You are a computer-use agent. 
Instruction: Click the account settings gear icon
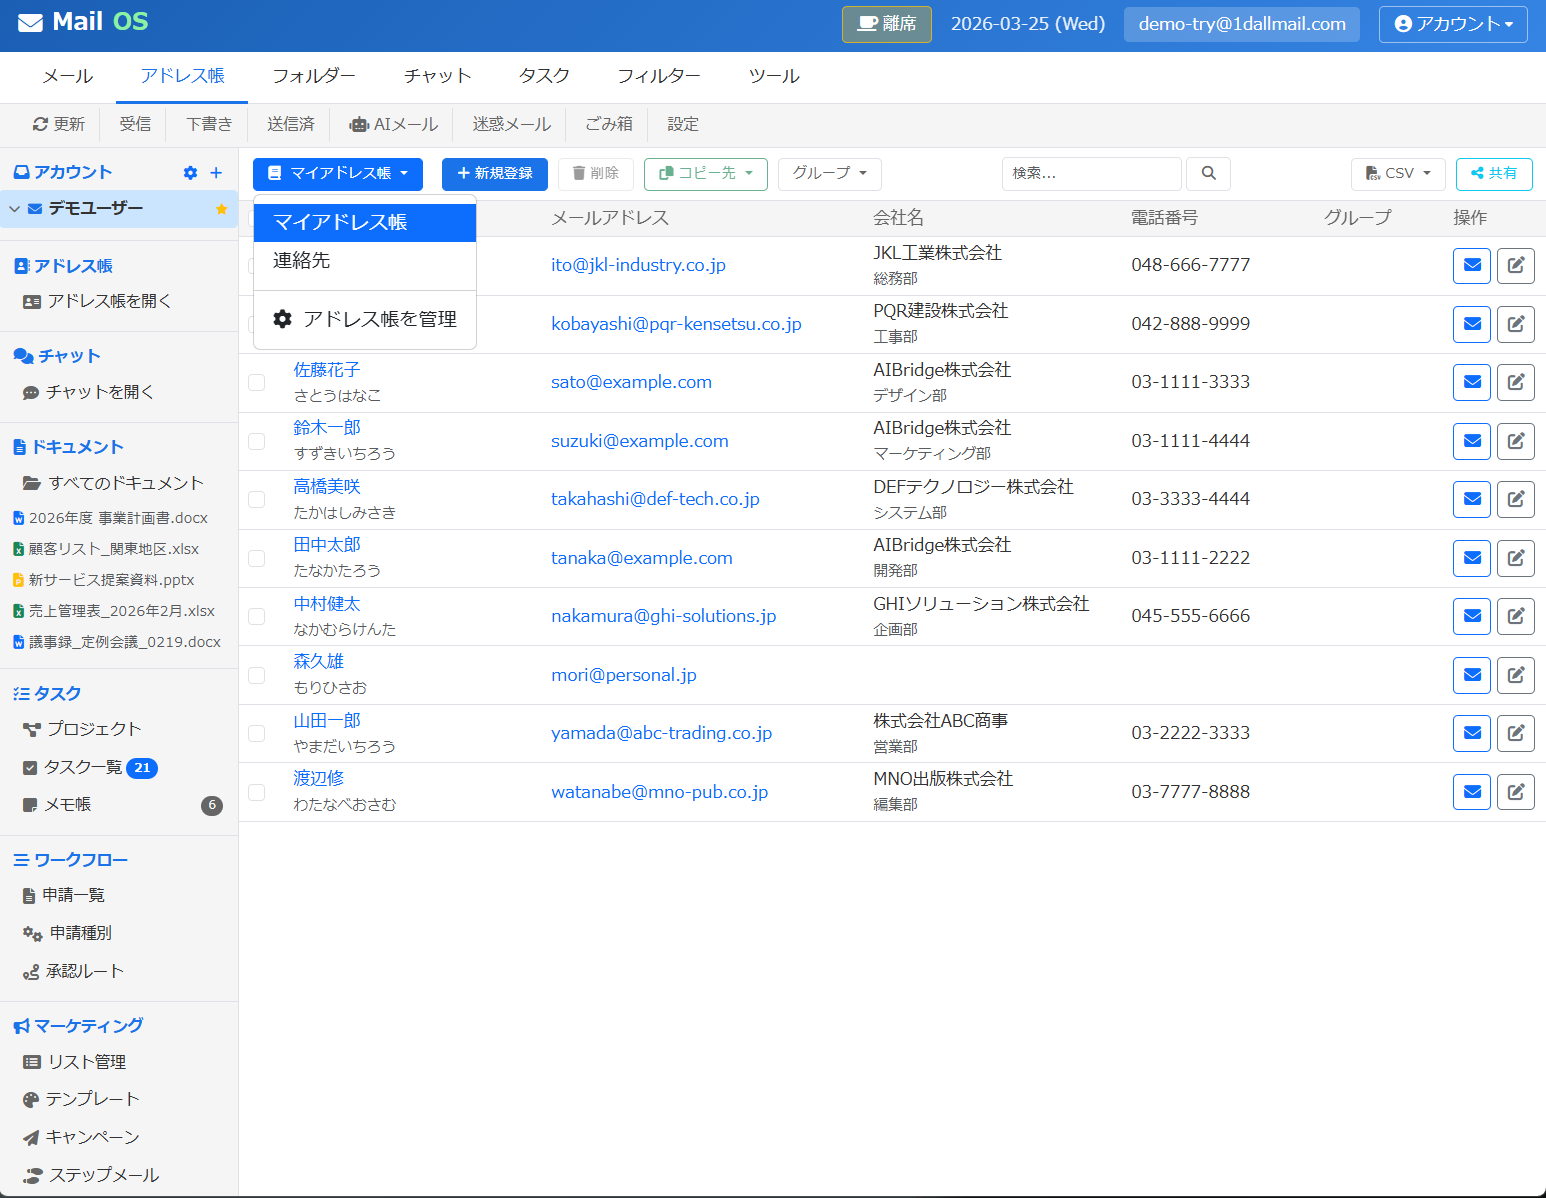[x=189, y=172]
